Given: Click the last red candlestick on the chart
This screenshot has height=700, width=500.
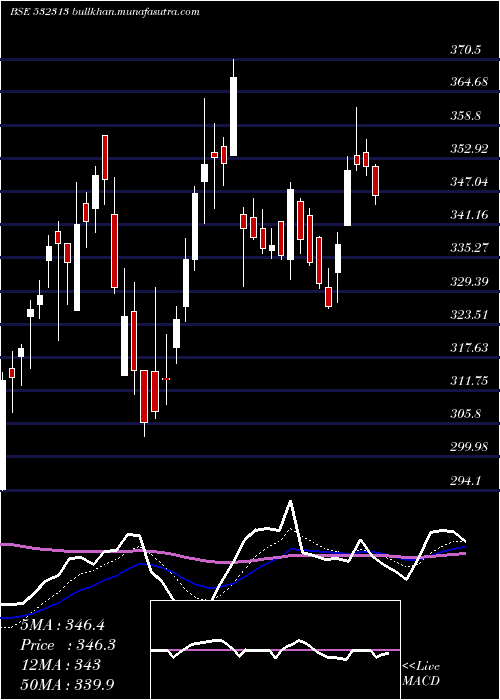Looking at the screenshot, I should (x=376, y=181).
